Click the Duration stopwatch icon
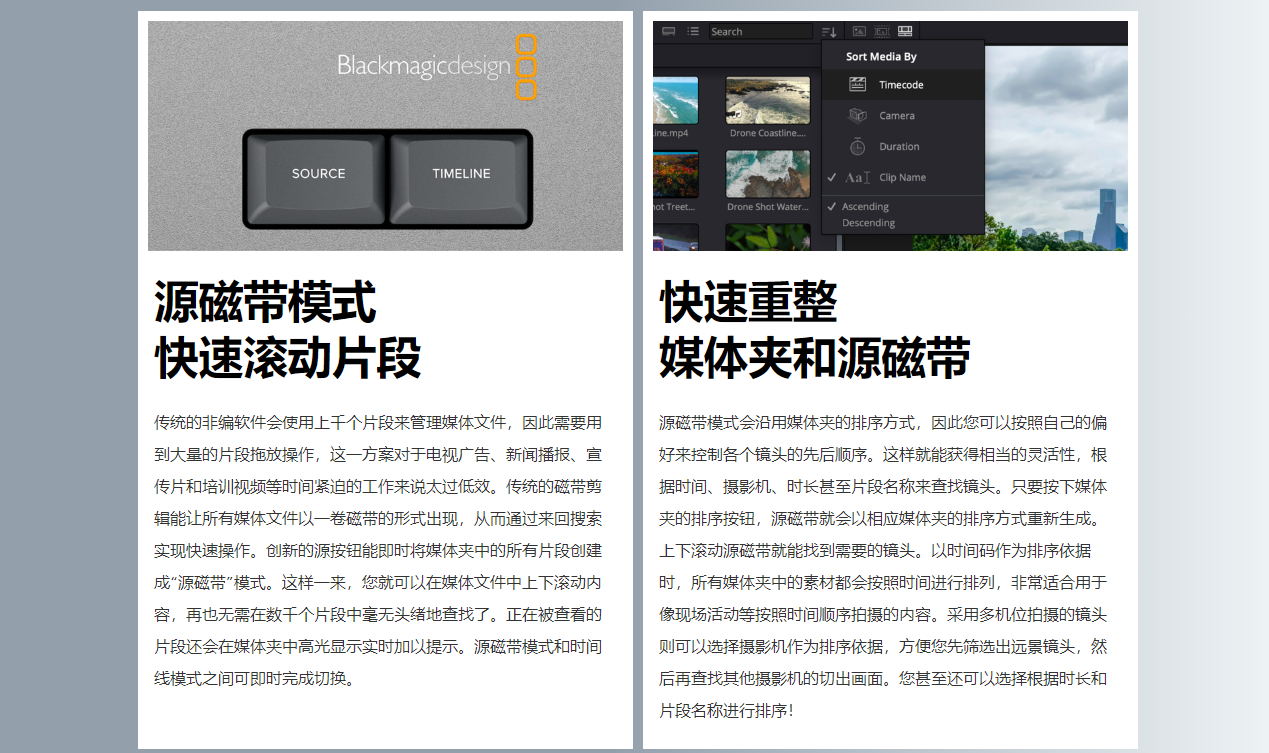Screen dimensions: 1269x753 tap(857, 146)
